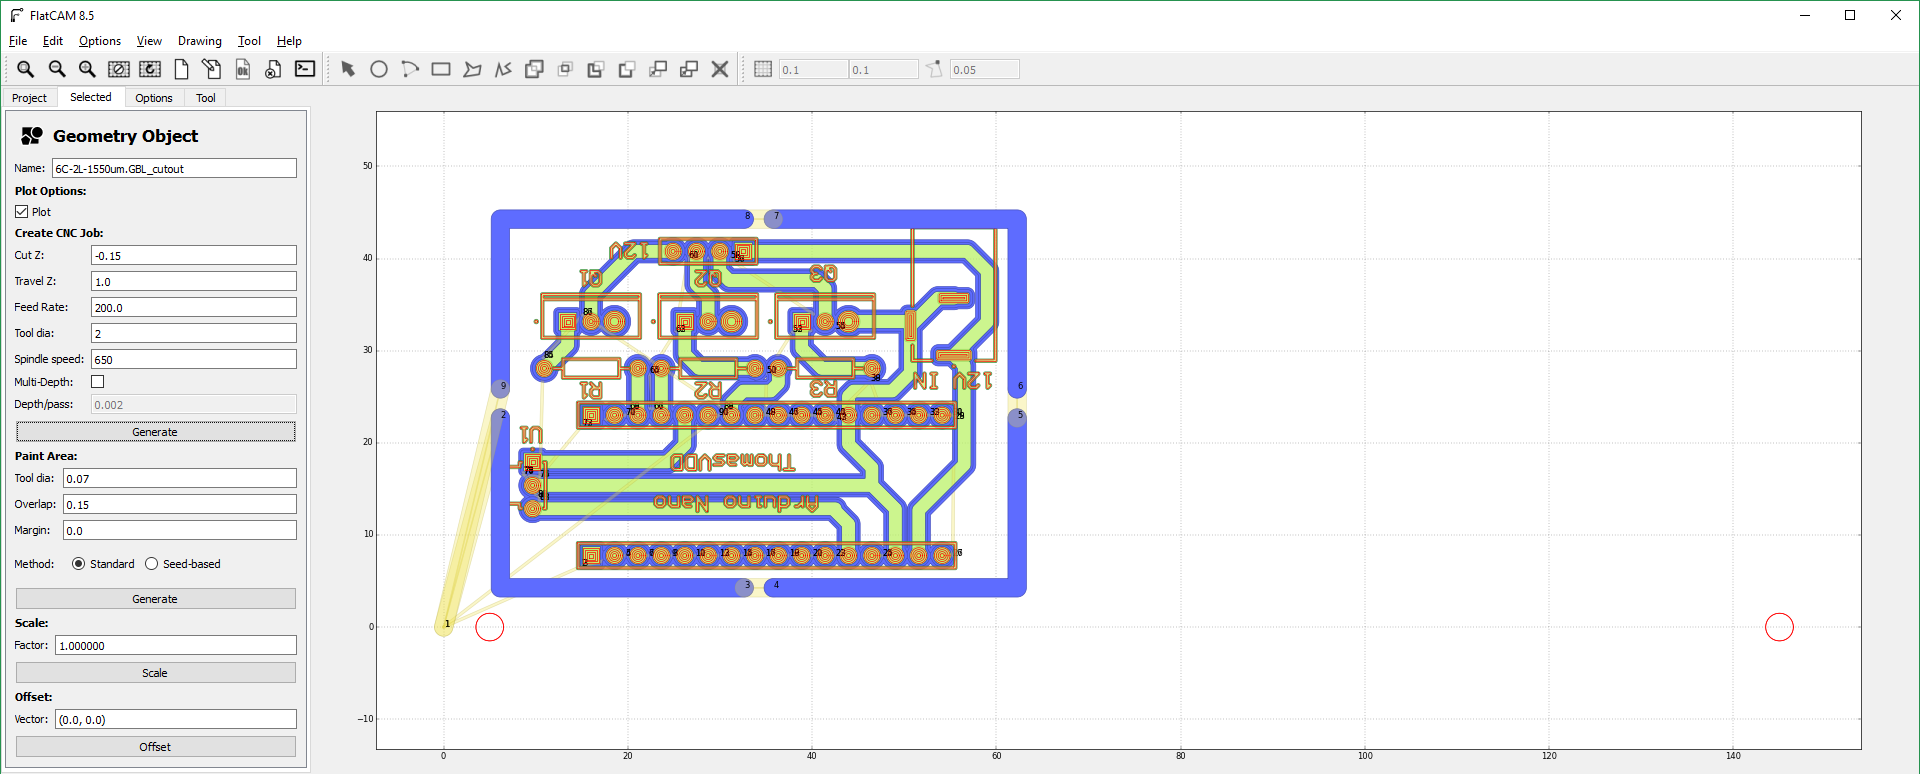Toggle snap to corner icon
Screen dimensions: 1920x774
[x=934, y=69]
